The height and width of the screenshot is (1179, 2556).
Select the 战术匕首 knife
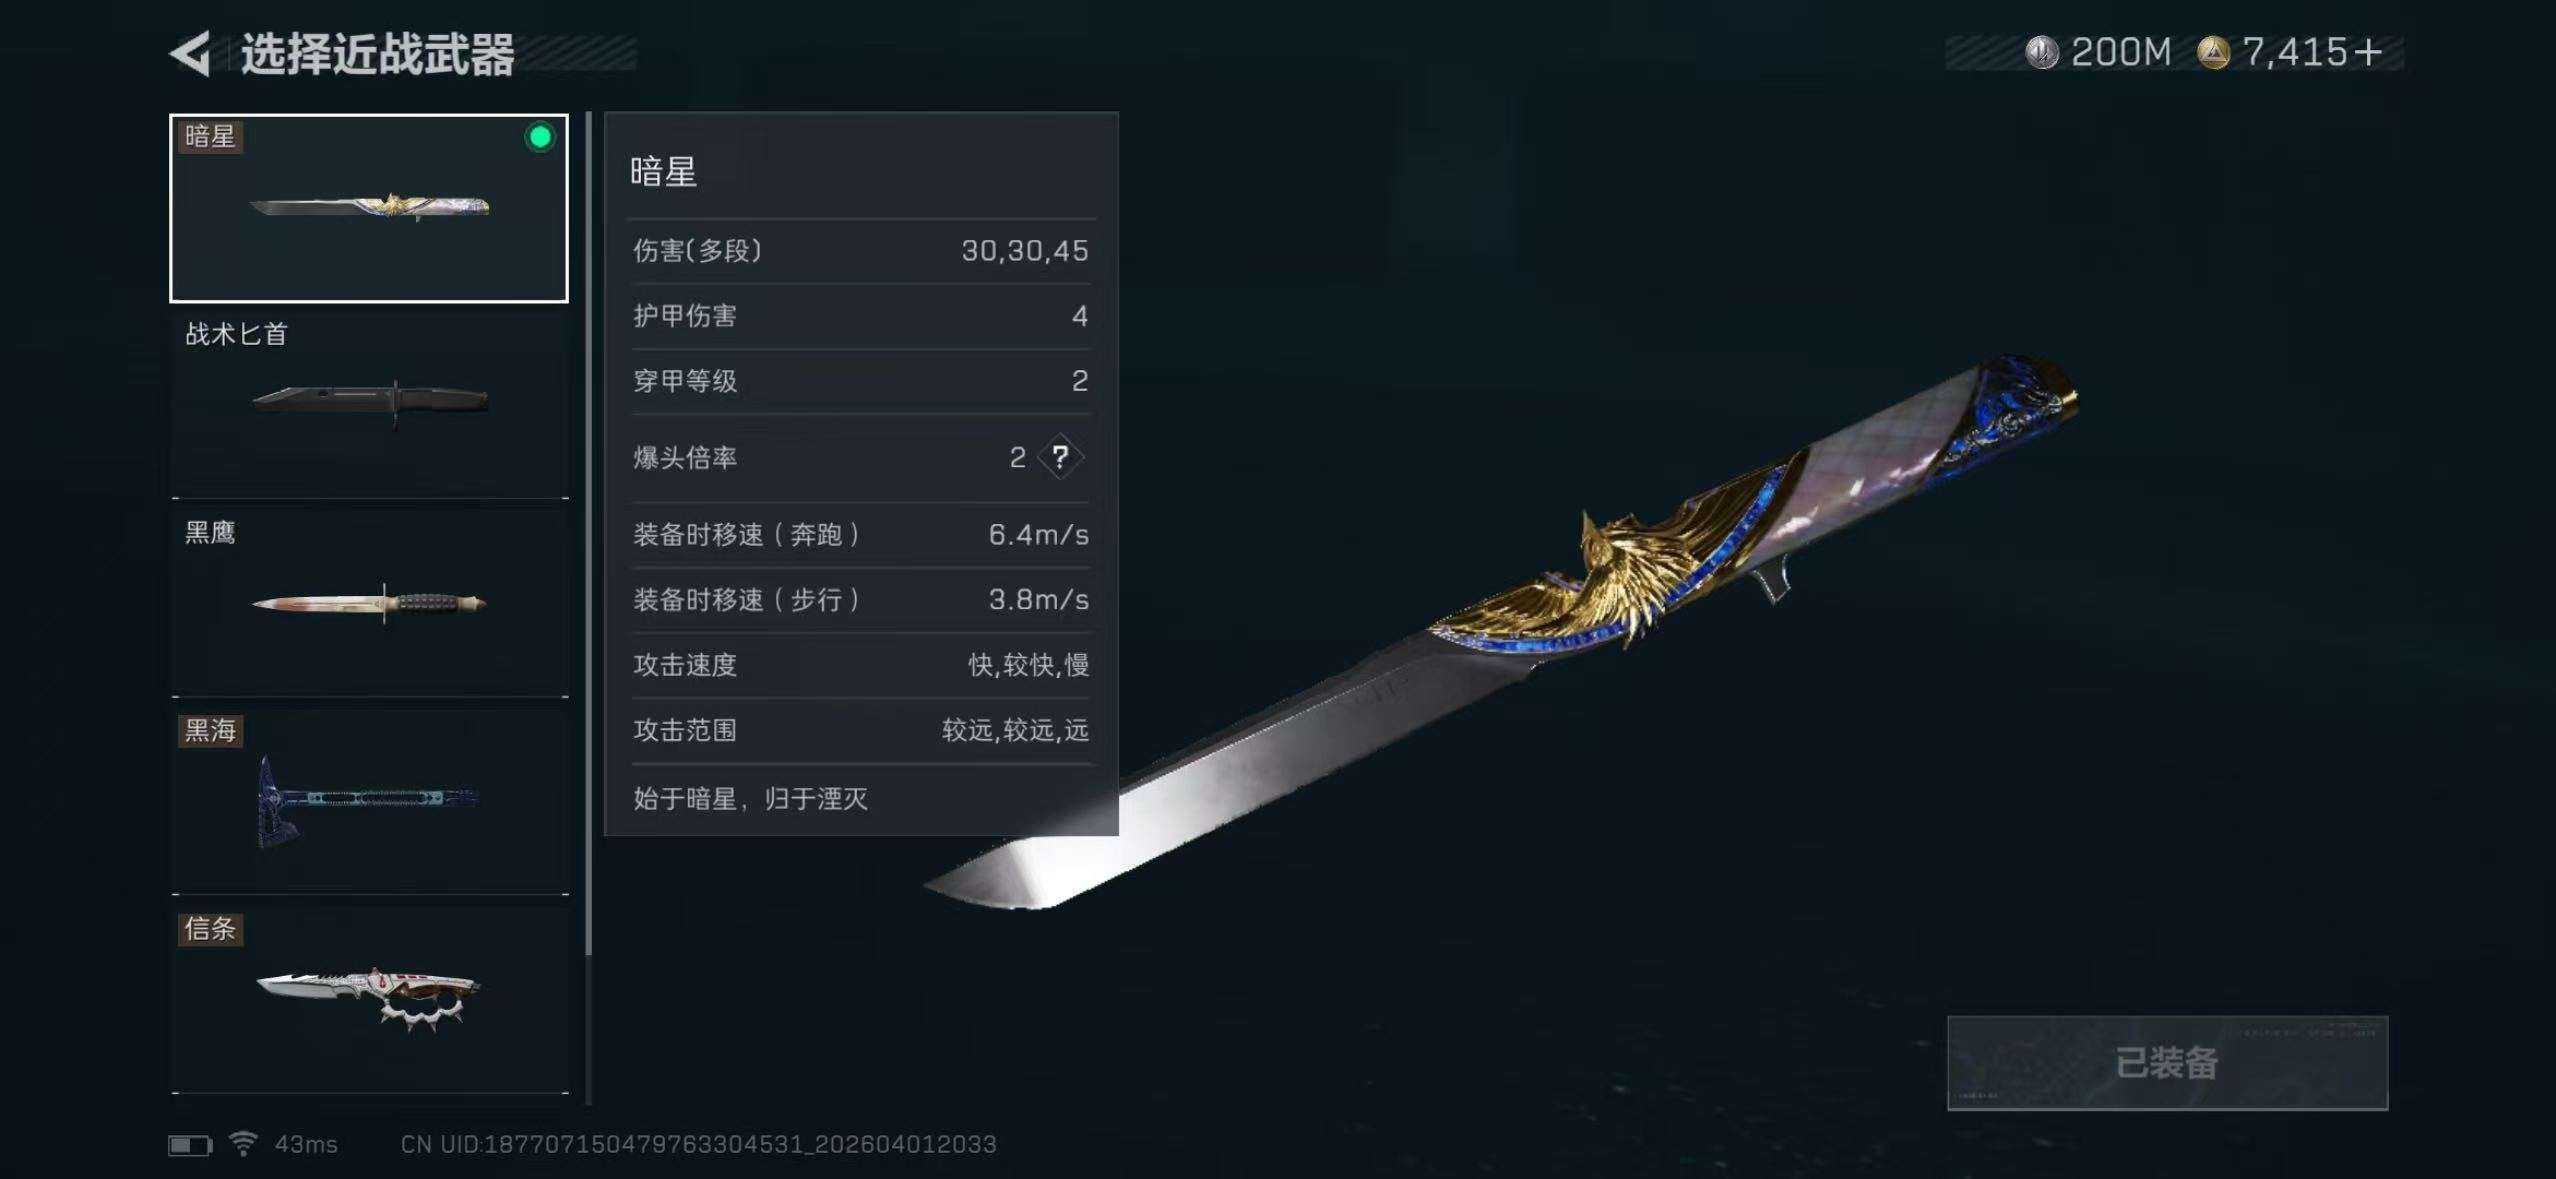370,406
